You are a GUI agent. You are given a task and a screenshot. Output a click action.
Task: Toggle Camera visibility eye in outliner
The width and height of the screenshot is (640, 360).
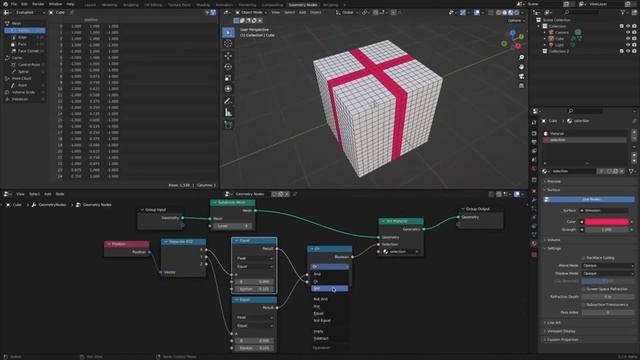pyautogui.click(x=628, y=32)
